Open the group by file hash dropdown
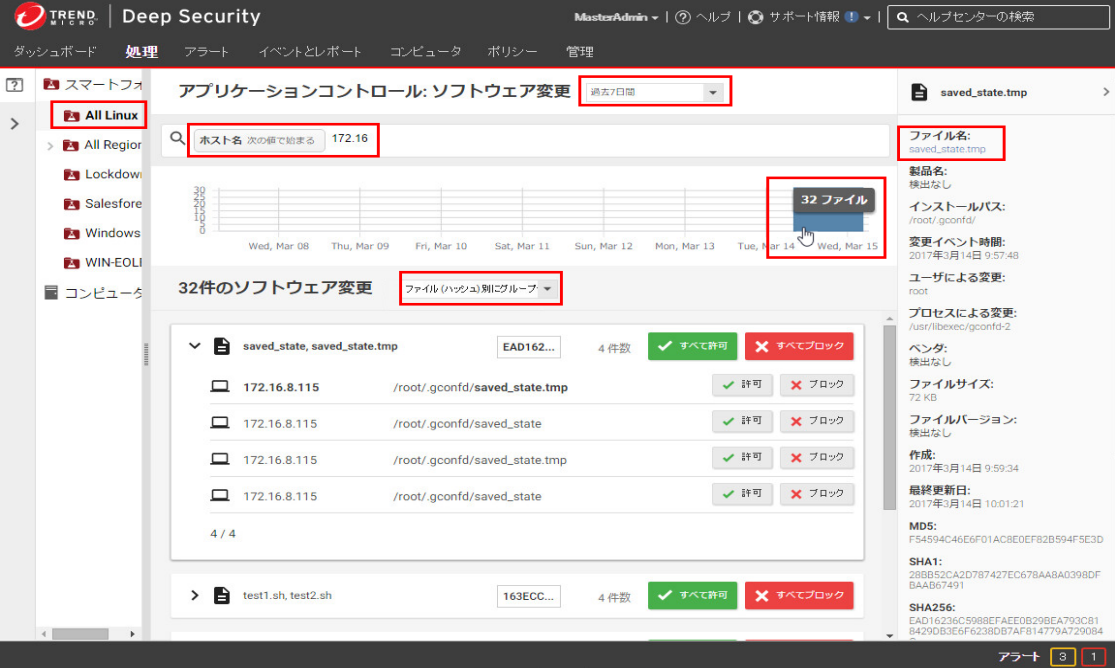 (479, 289)
